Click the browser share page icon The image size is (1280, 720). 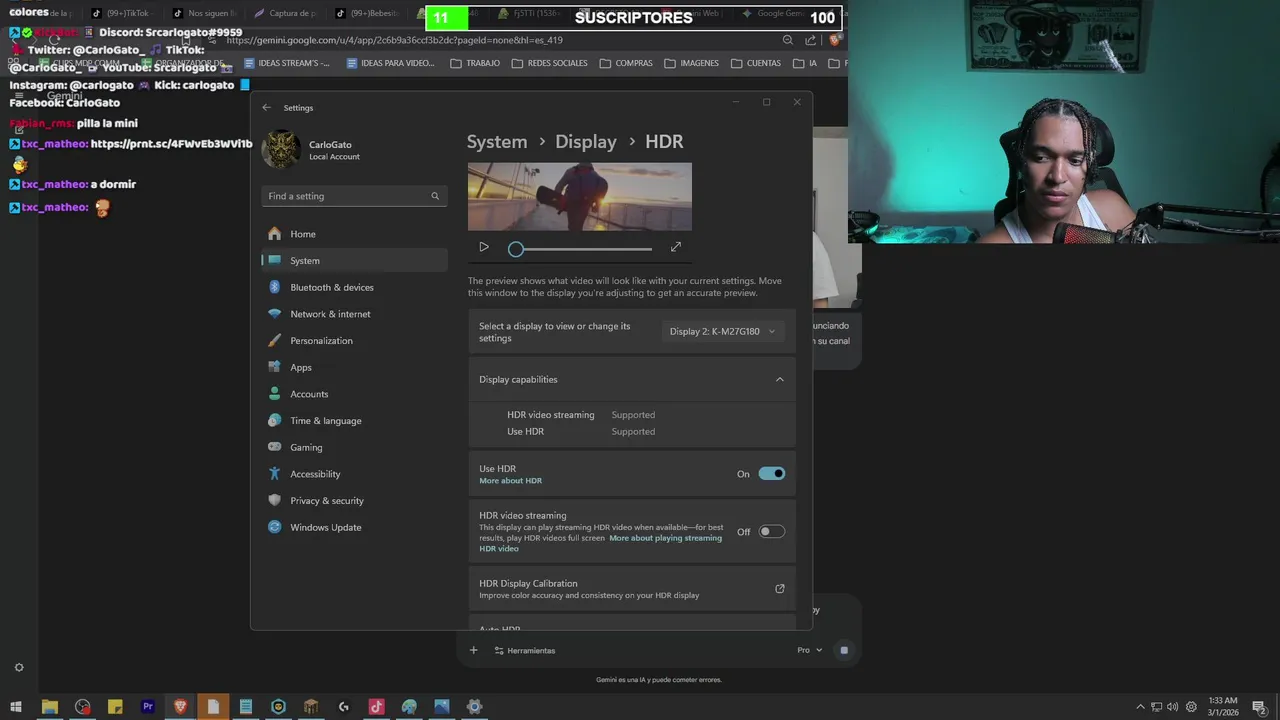(810, 40)
